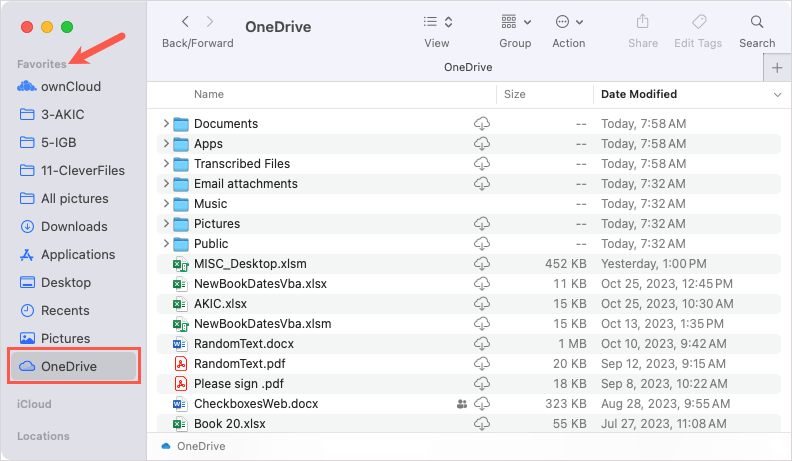792x461 pixels.
Task: Expand the Transcribed Files folder arrow
Action: pos(166,164)
